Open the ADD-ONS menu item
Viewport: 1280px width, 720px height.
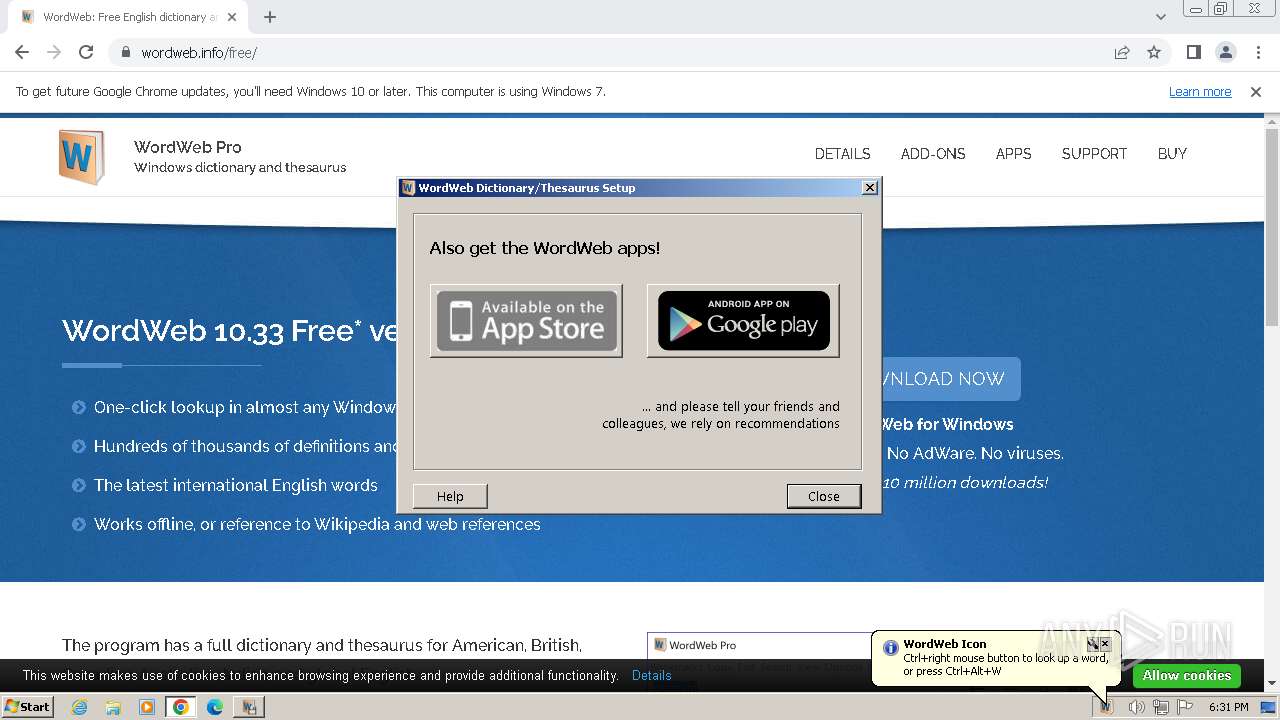[933, 154]
